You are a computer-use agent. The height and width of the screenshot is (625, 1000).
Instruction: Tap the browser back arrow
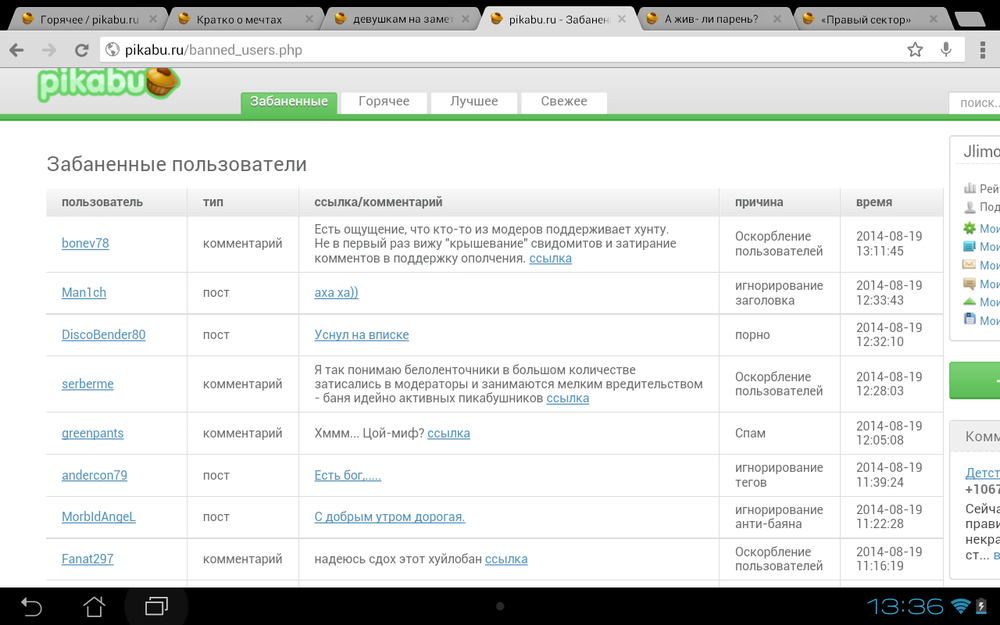[17, 50]
